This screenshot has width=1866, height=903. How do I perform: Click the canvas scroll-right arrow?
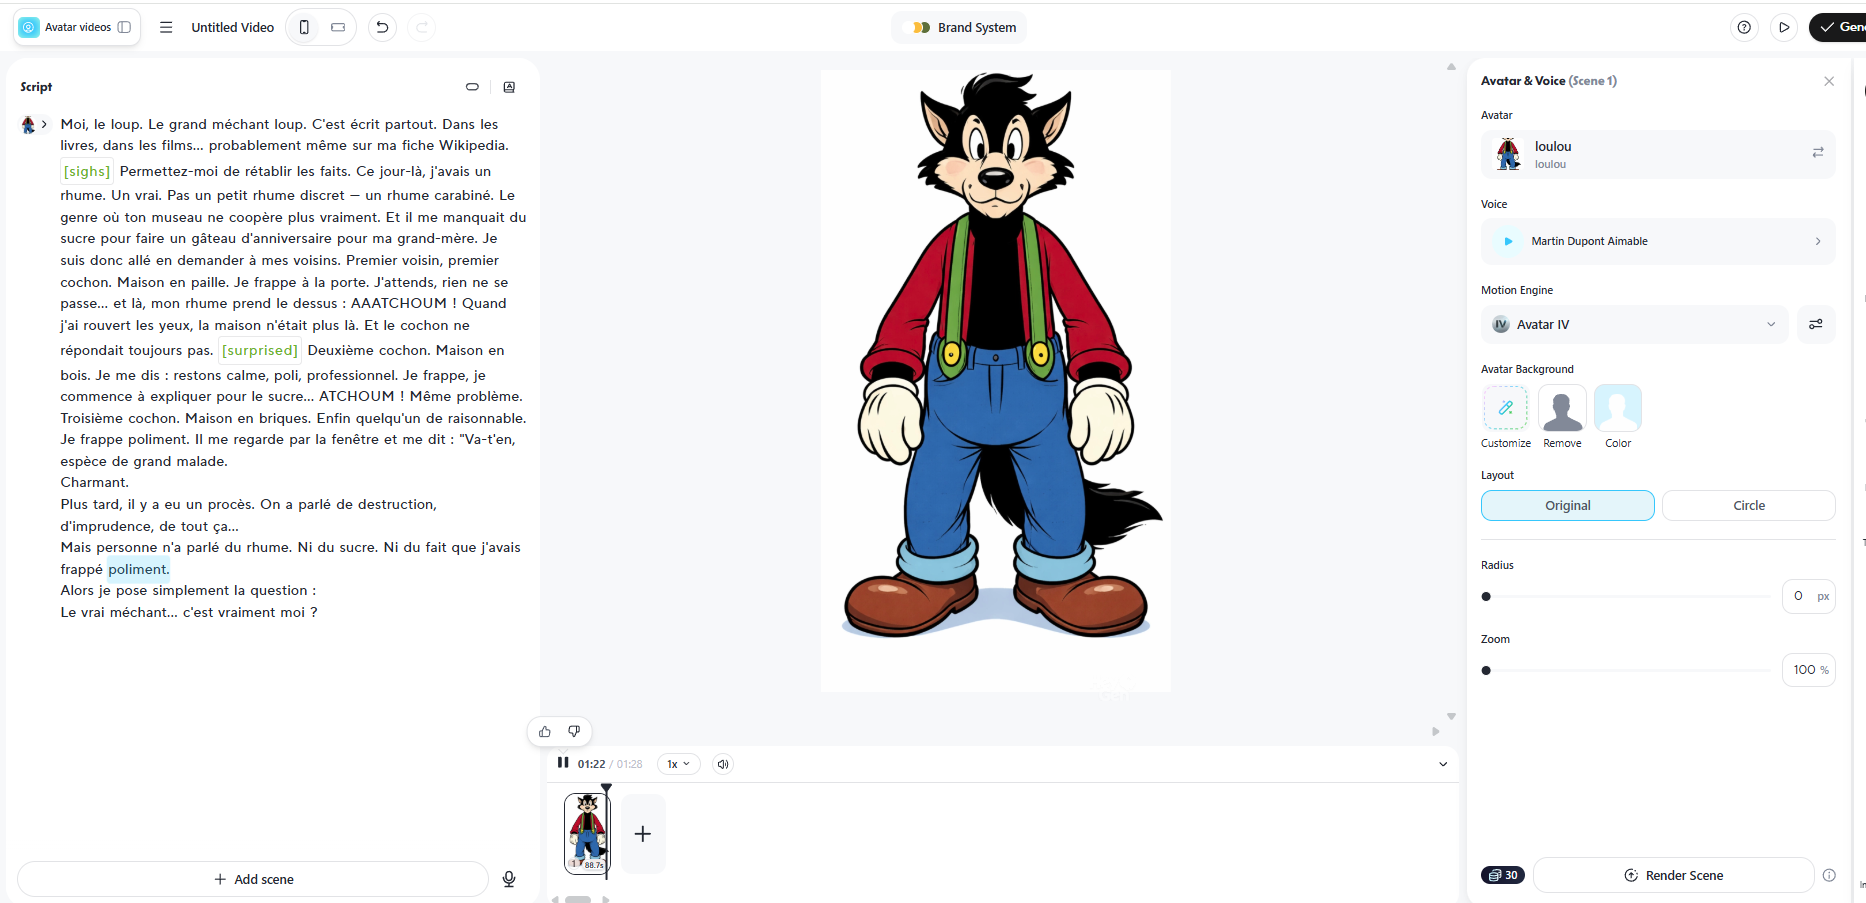coord(1436,732)
